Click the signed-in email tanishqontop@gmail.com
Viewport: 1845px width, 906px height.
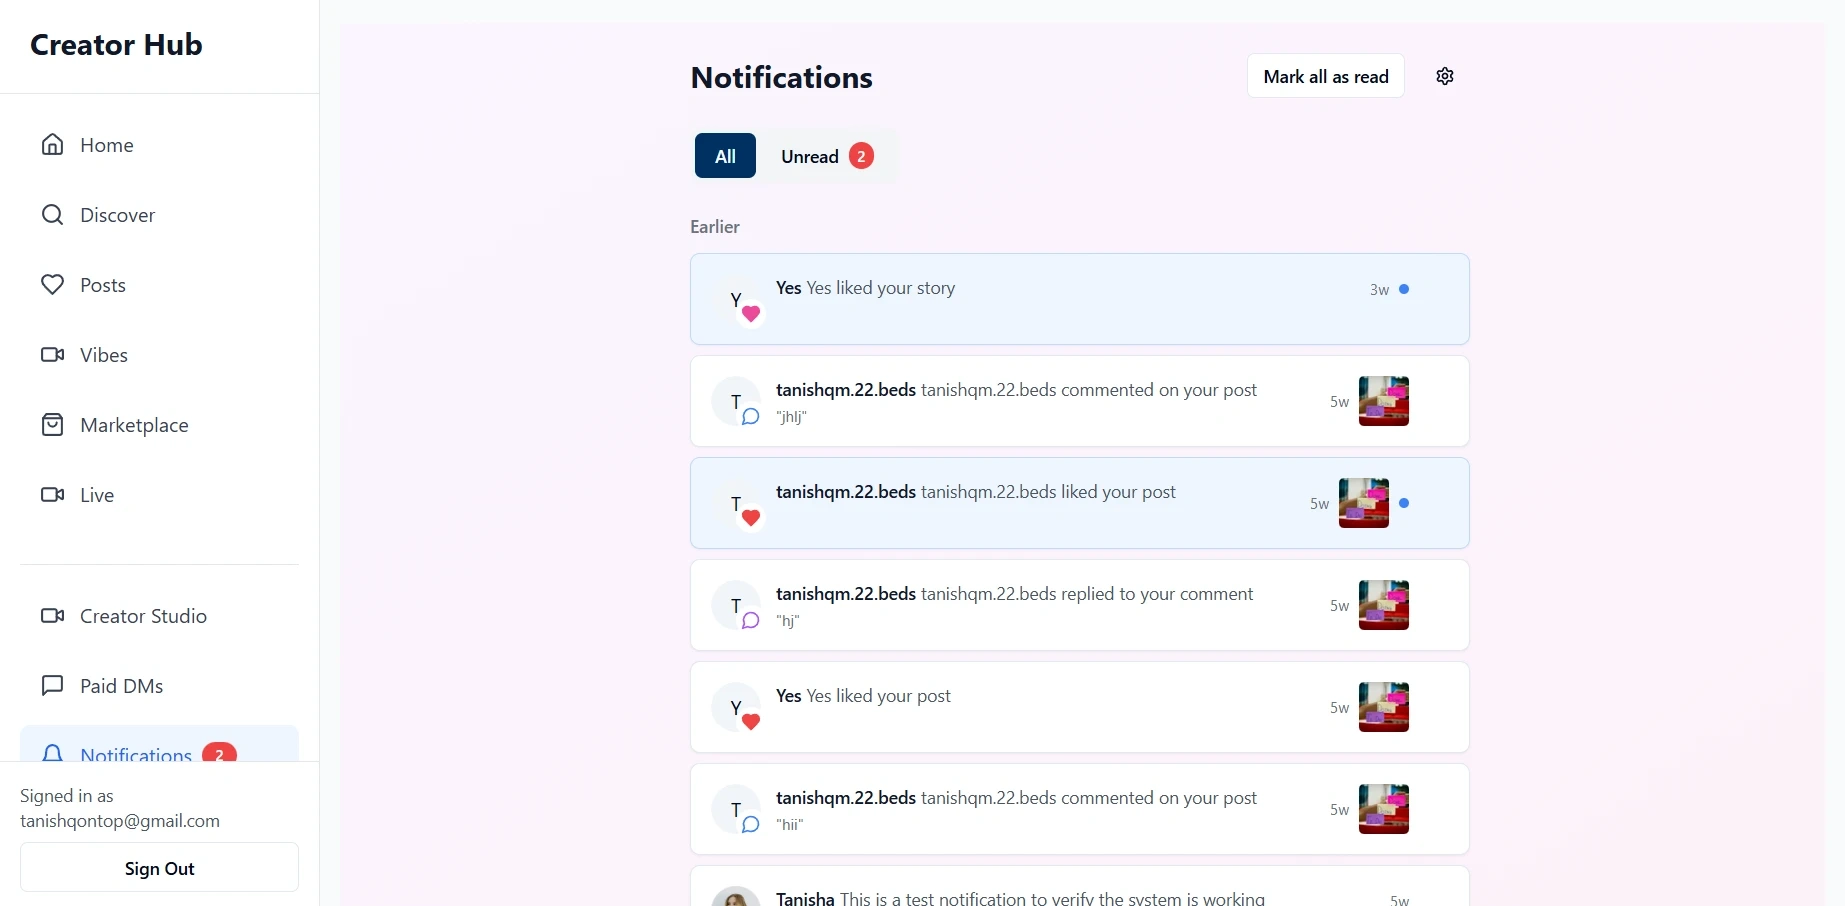120,821
